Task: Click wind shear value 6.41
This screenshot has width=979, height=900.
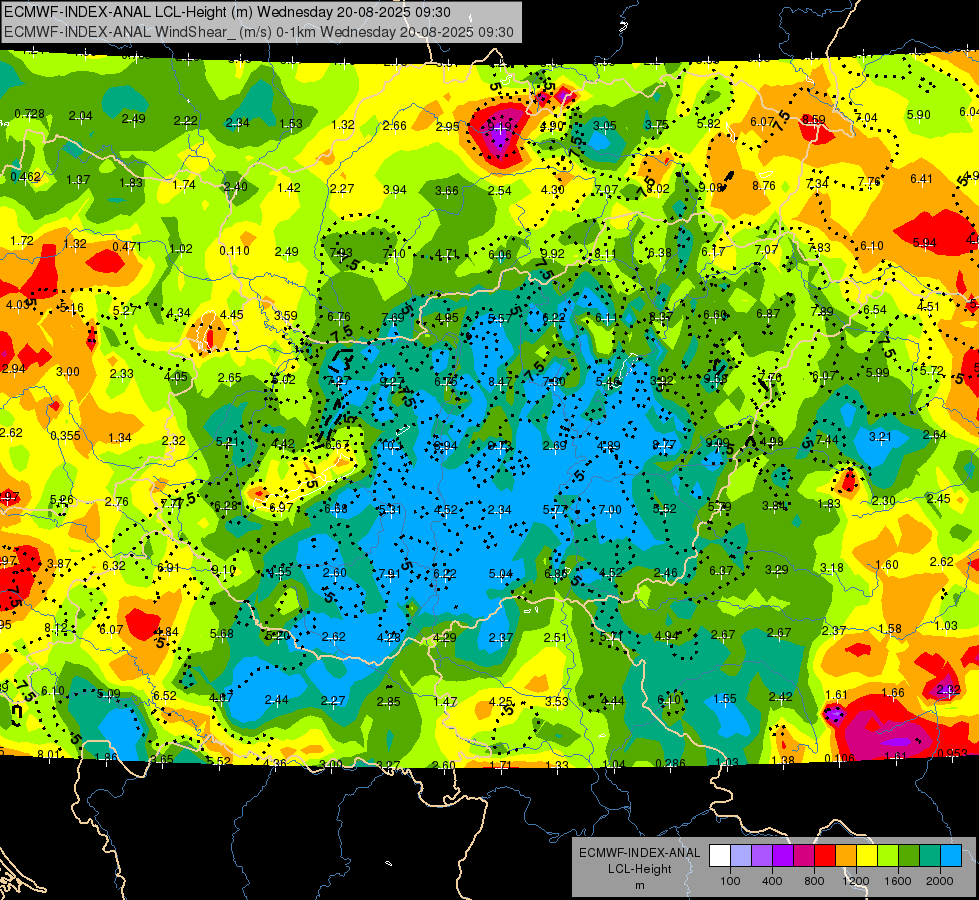Action: pos(921,179)
